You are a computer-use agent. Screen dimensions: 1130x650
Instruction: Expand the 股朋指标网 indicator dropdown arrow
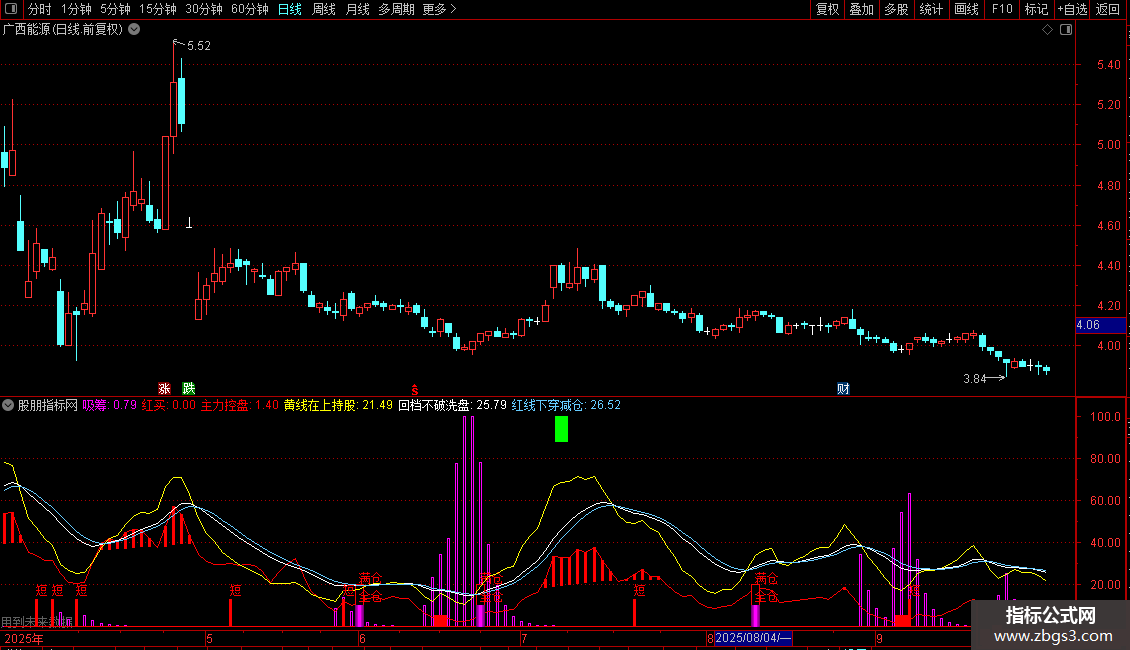point(9,406)
